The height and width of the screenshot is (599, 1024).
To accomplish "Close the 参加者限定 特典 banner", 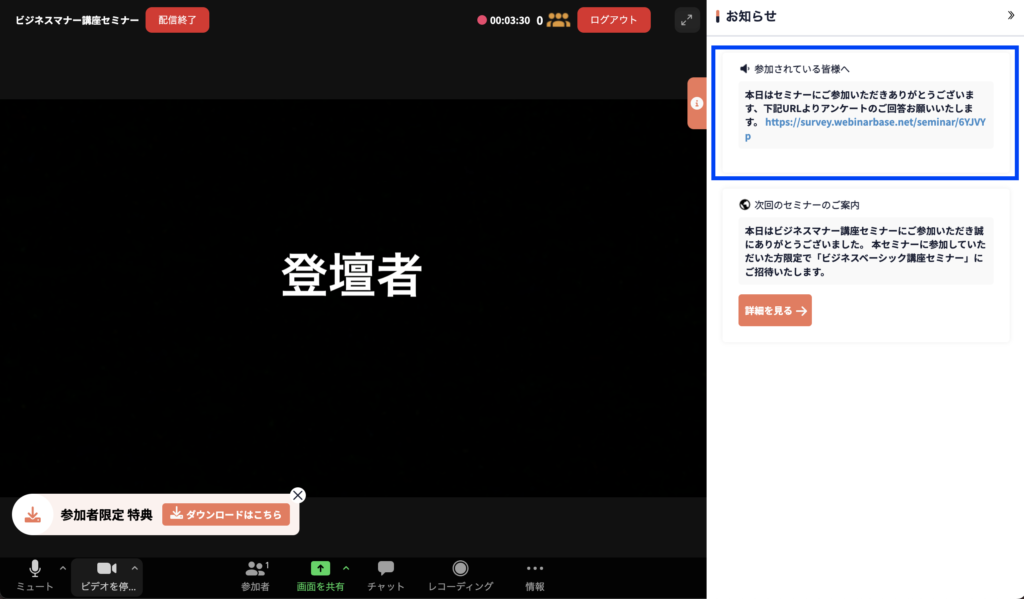I will tap(297, 495).
